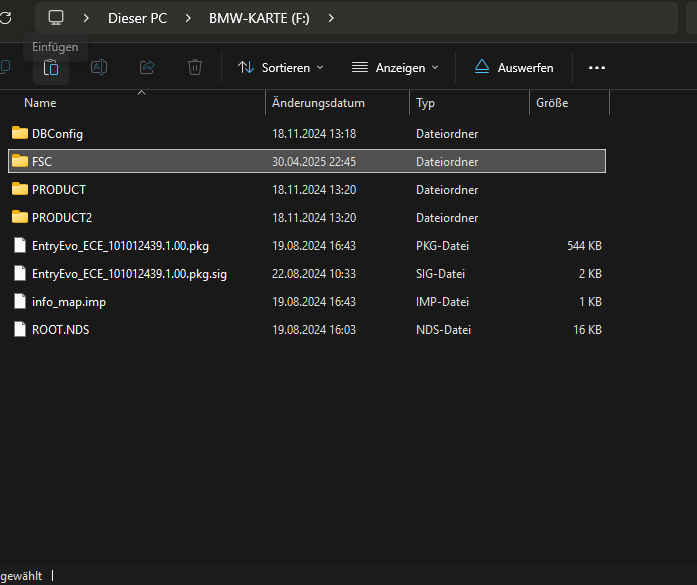Screen dimensions: 697x585
Task: Click the PC monitor icon in breadcrumb
Action: tap(56, 18)
